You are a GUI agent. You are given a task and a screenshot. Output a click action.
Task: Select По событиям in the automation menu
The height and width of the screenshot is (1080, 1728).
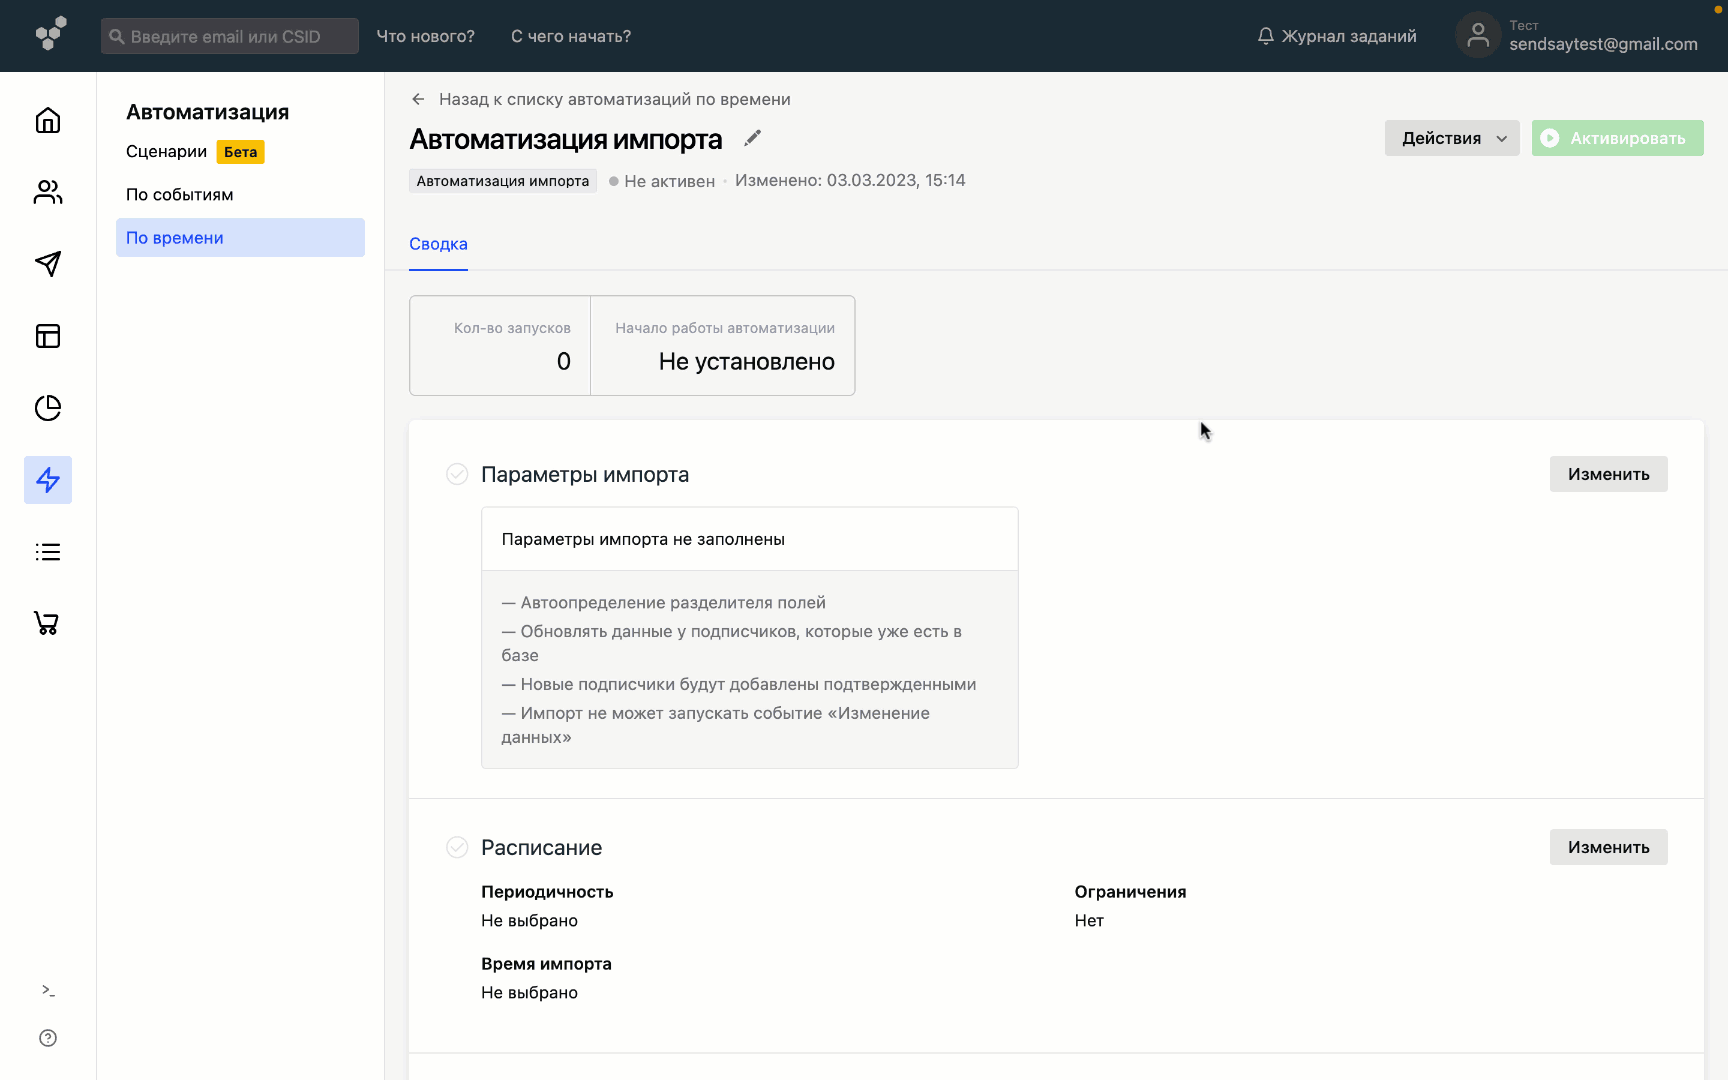pos(180,195)
